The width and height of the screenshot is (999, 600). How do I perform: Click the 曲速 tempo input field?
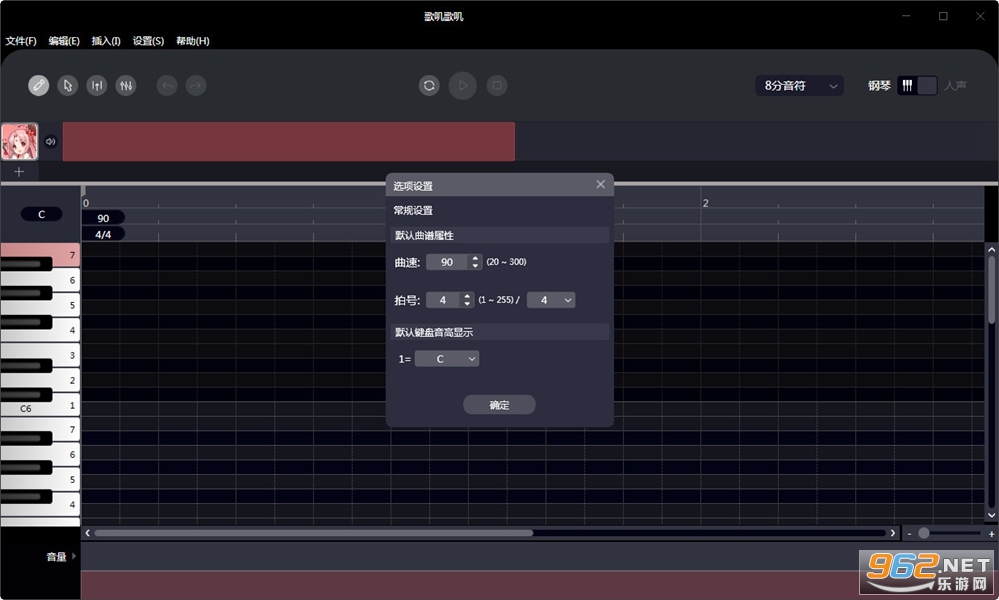pyautogui.click(x=447, y=262)
